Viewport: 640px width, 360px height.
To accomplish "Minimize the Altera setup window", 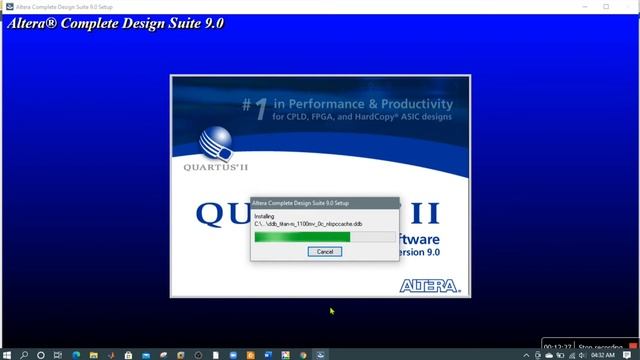I will click(585, 7).
